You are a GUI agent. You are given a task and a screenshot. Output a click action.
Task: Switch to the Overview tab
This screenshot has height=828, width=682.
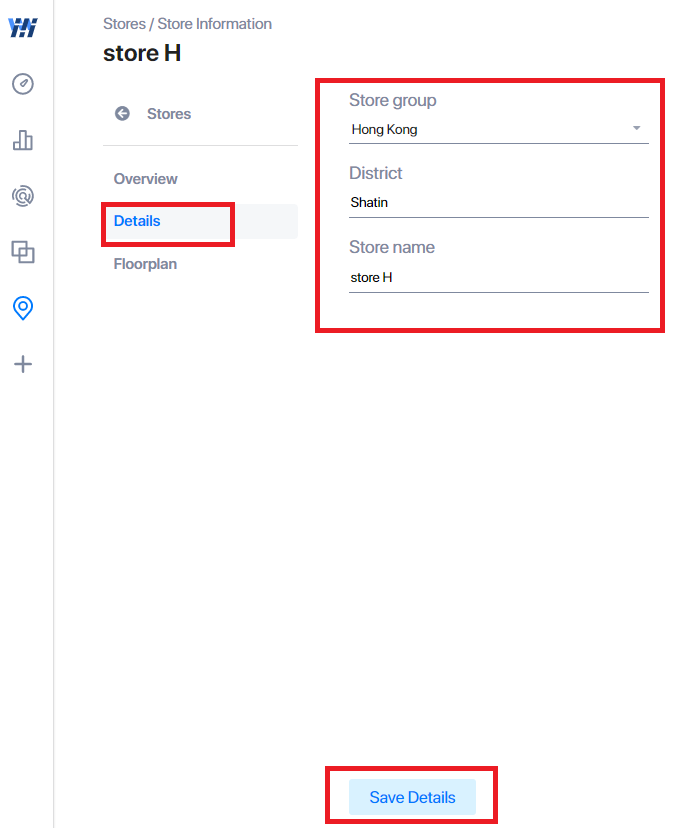tap(146, 179)
